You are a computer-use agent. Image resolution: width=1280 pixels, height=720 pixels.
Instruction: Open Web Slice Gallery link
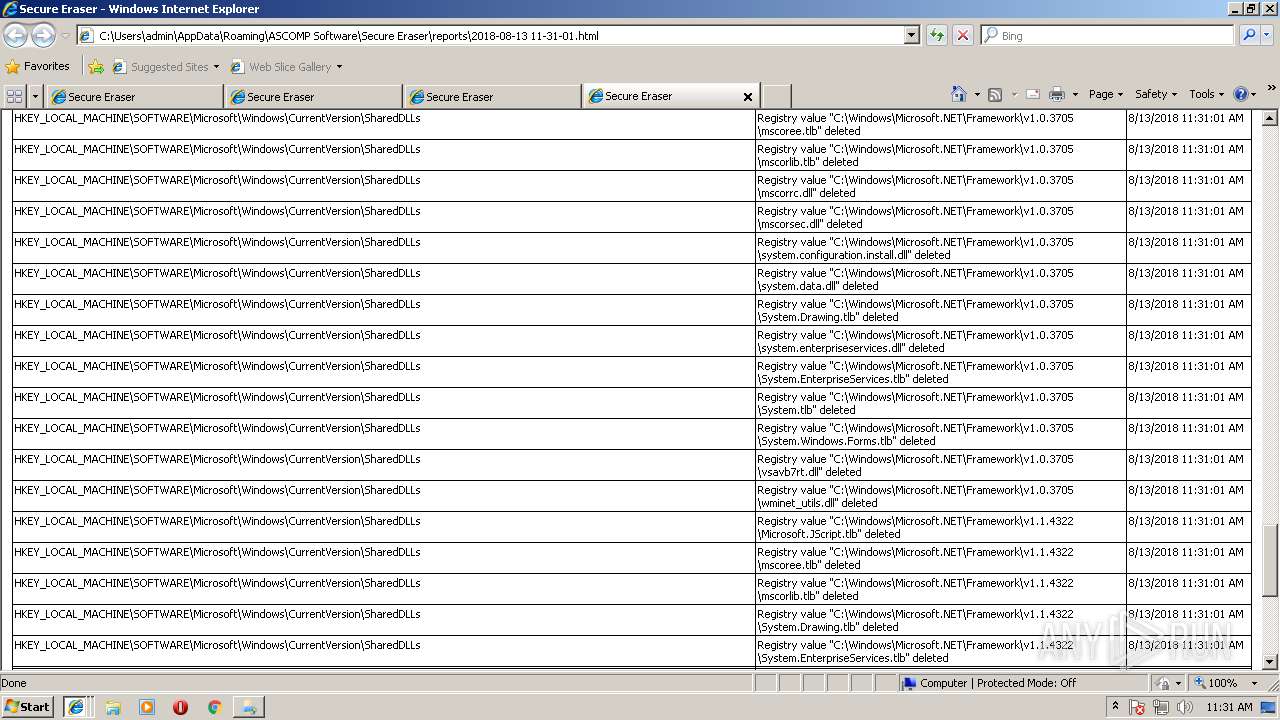(x=286, y=67)
